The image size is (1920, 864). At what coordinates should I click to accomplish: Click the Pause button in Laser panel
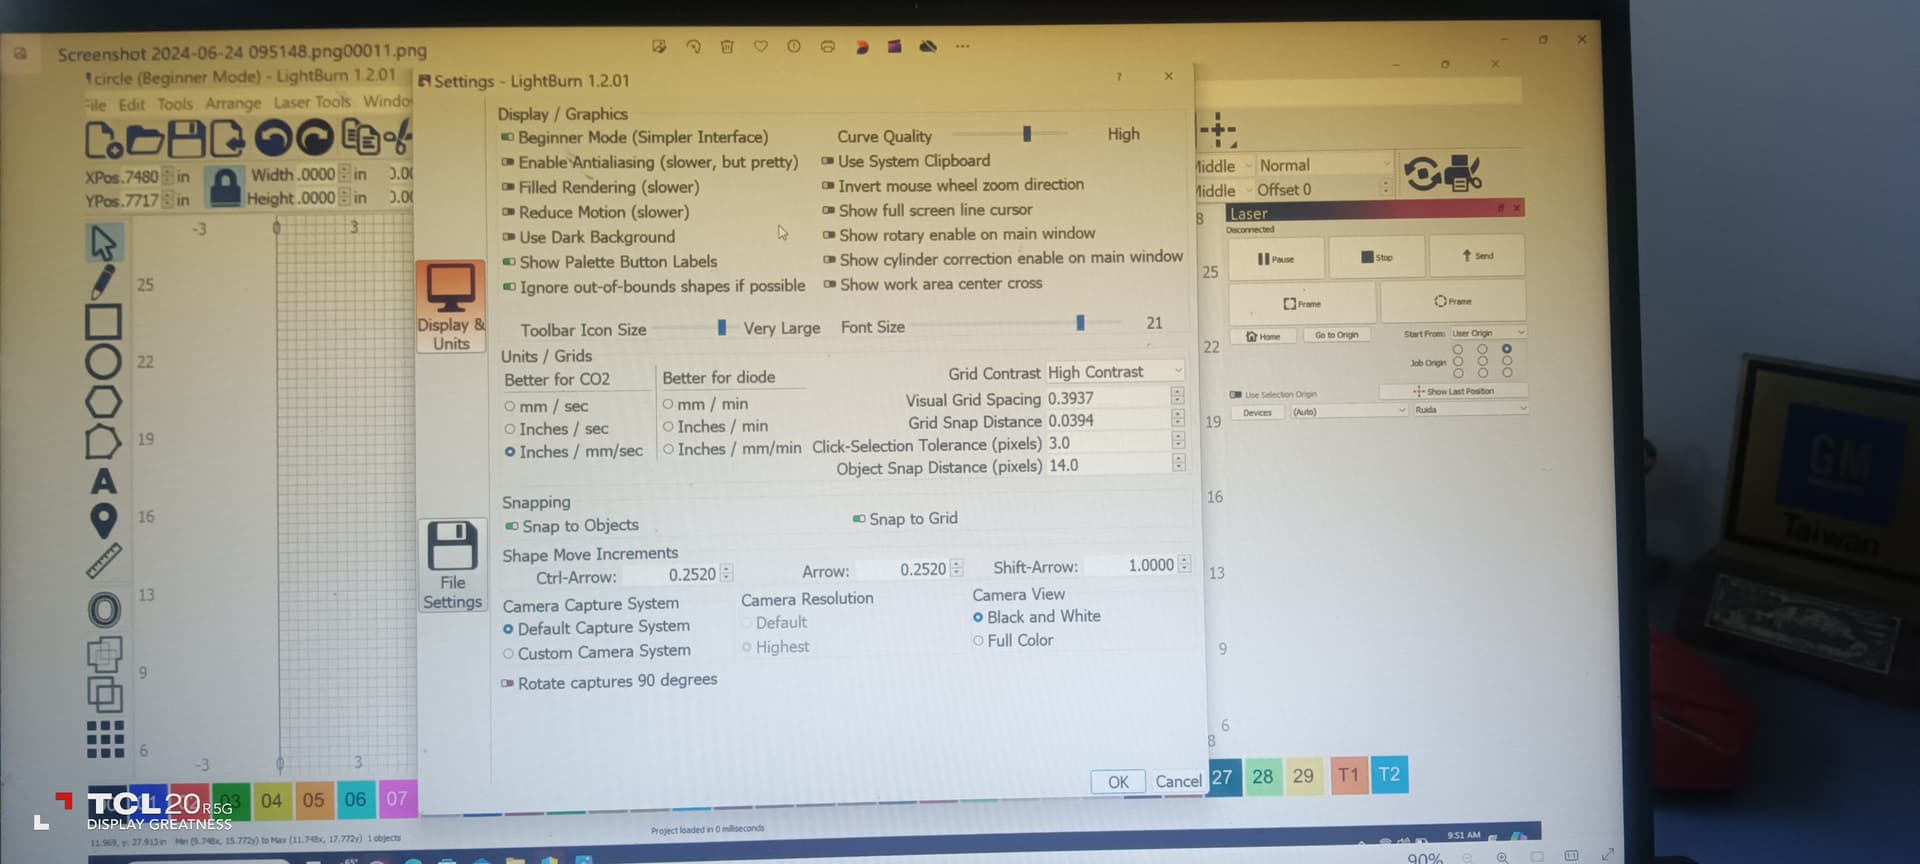1276,258
